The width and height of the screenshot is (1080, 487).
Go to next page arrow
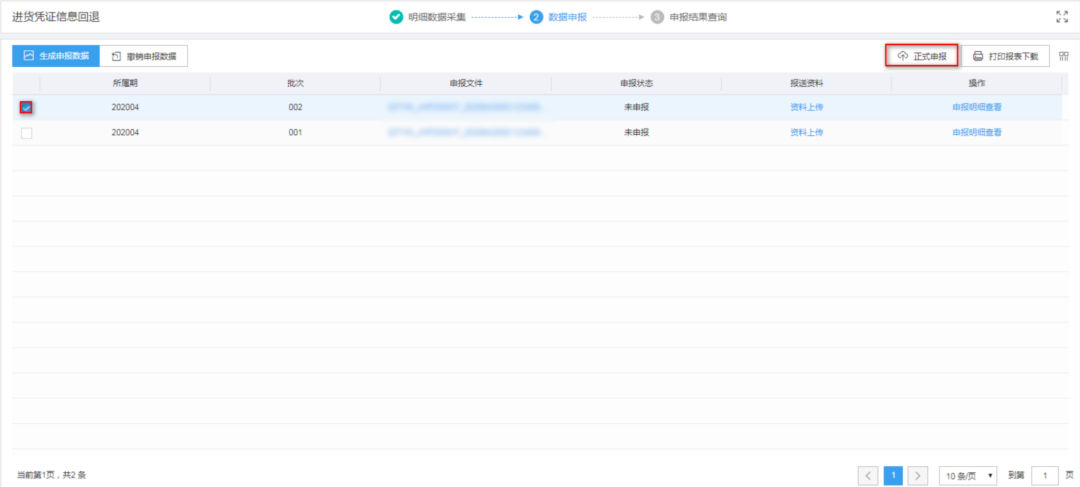click(x=917, y=475)
